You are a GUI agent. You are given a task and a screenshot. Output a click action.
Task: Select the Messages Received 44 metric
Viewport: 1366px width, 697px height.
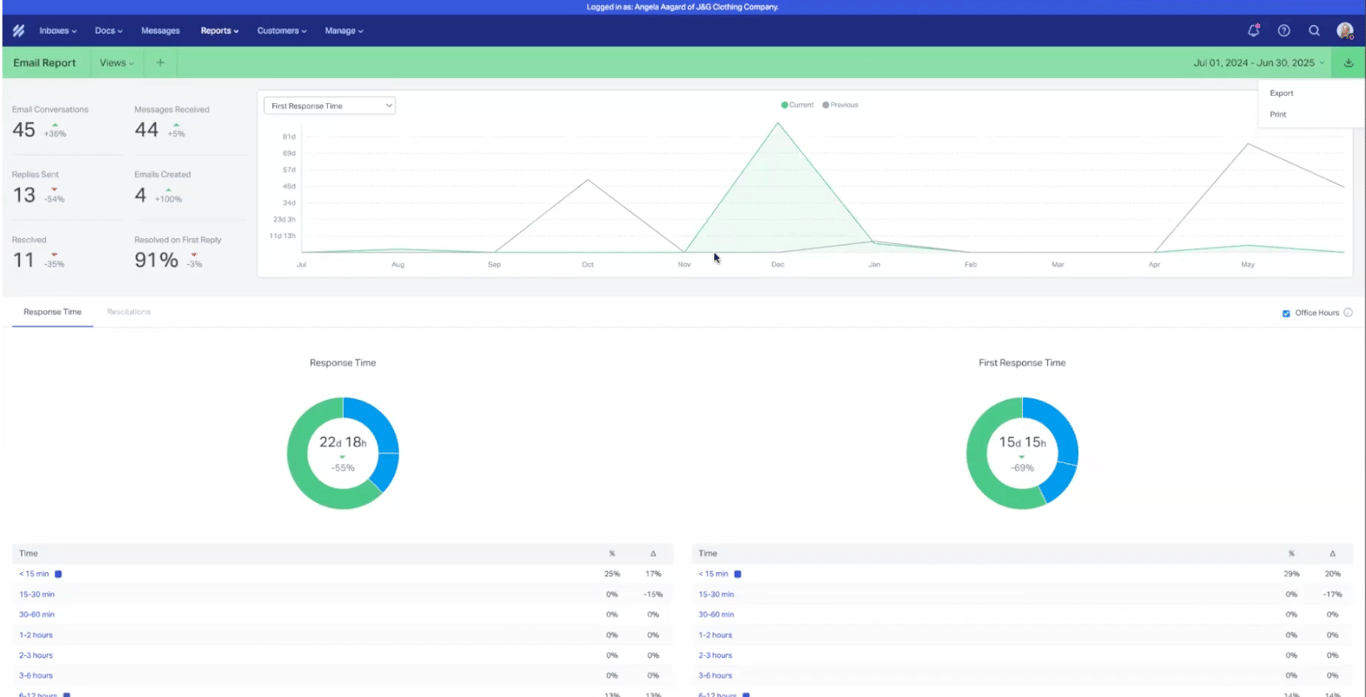coord(172,123)
